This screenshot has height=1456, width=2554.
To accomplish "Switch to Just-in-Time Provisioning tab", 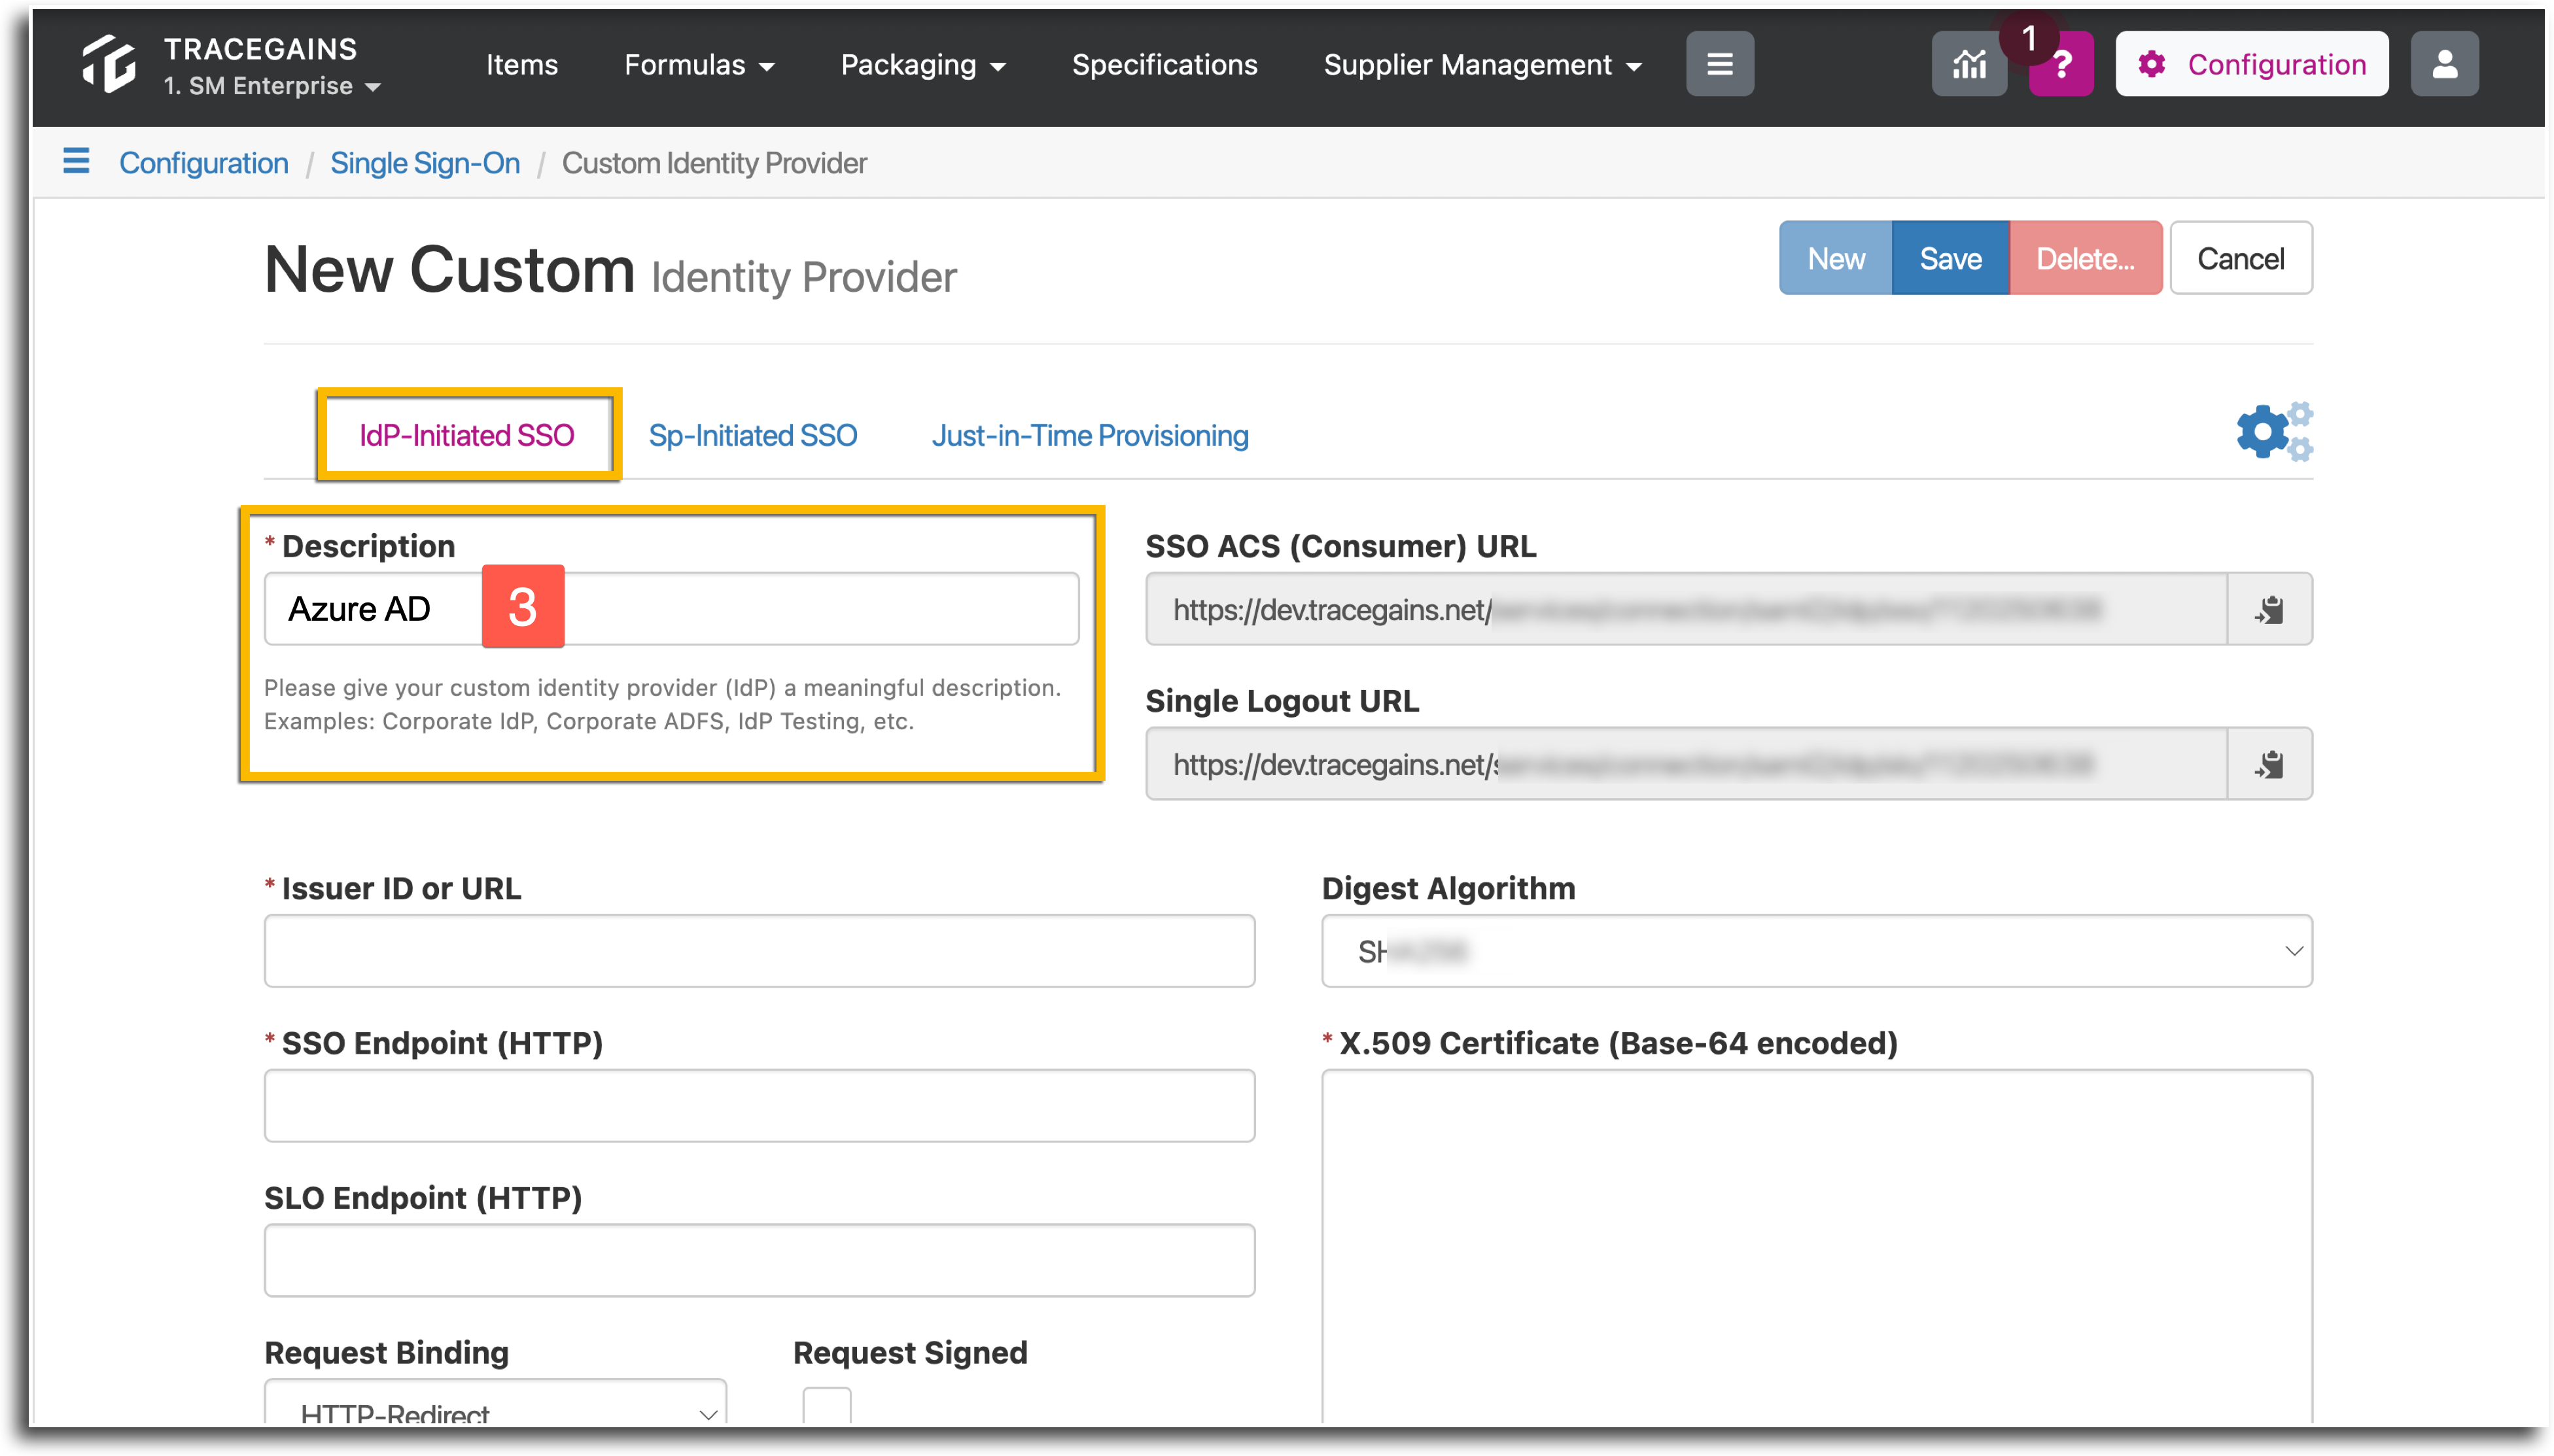I will pyautogui.click(x=1090, y=436).
